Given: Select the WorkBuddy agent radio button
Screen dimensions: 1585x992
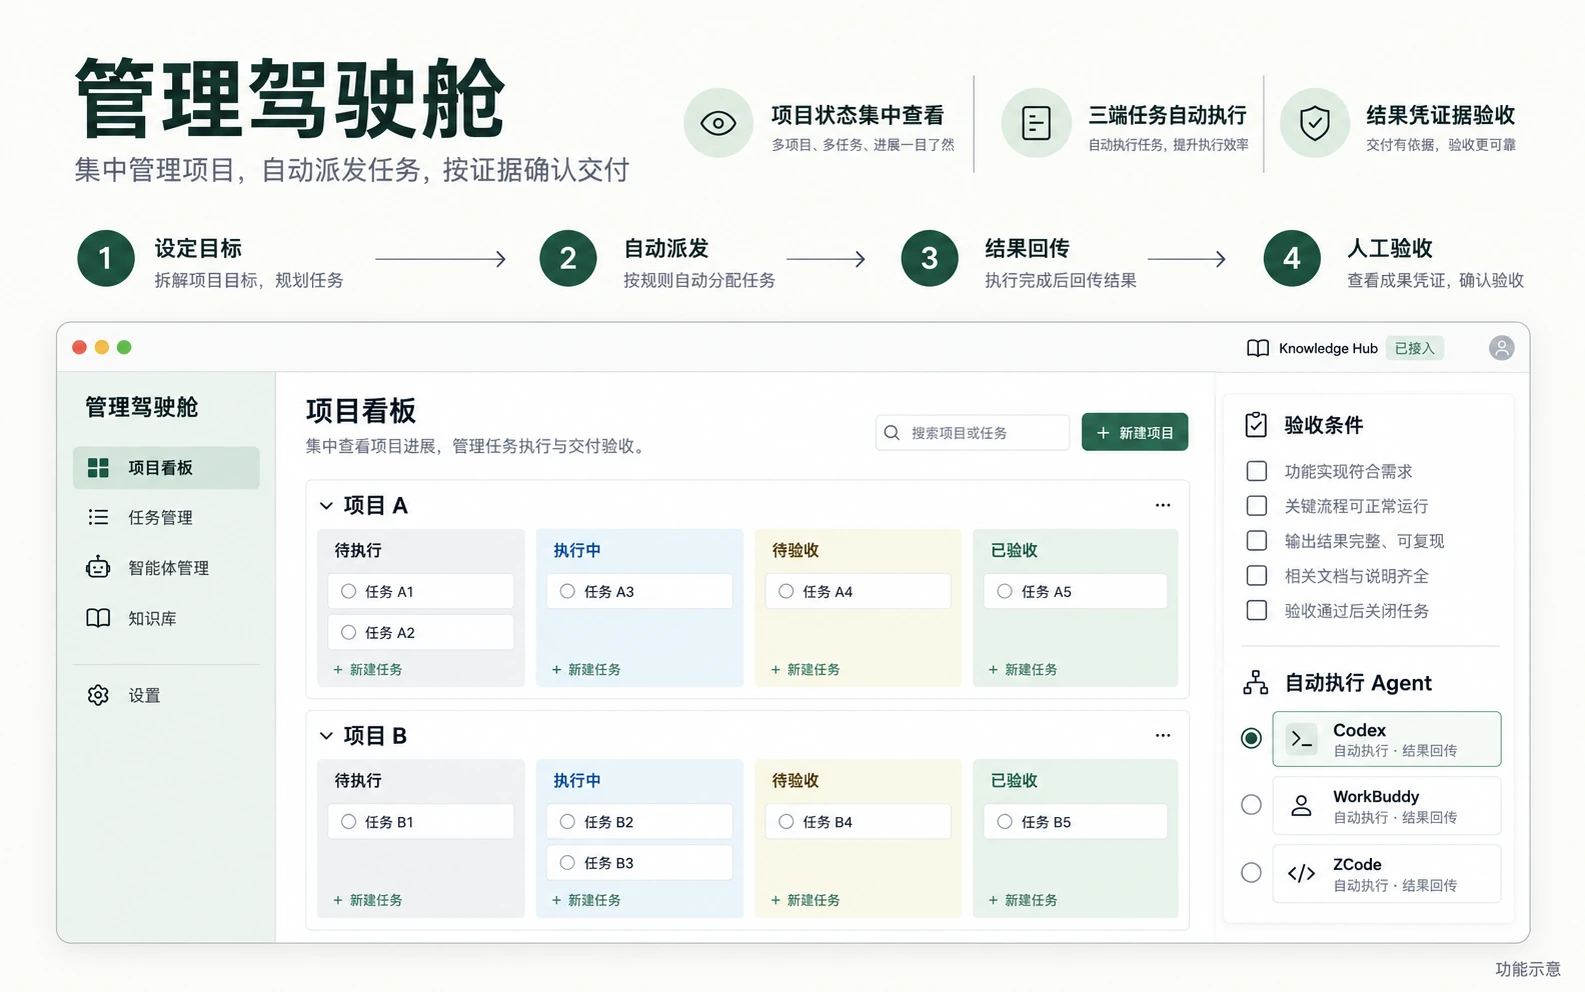Looking at the screenshot, I should [x=1251, y=805].
